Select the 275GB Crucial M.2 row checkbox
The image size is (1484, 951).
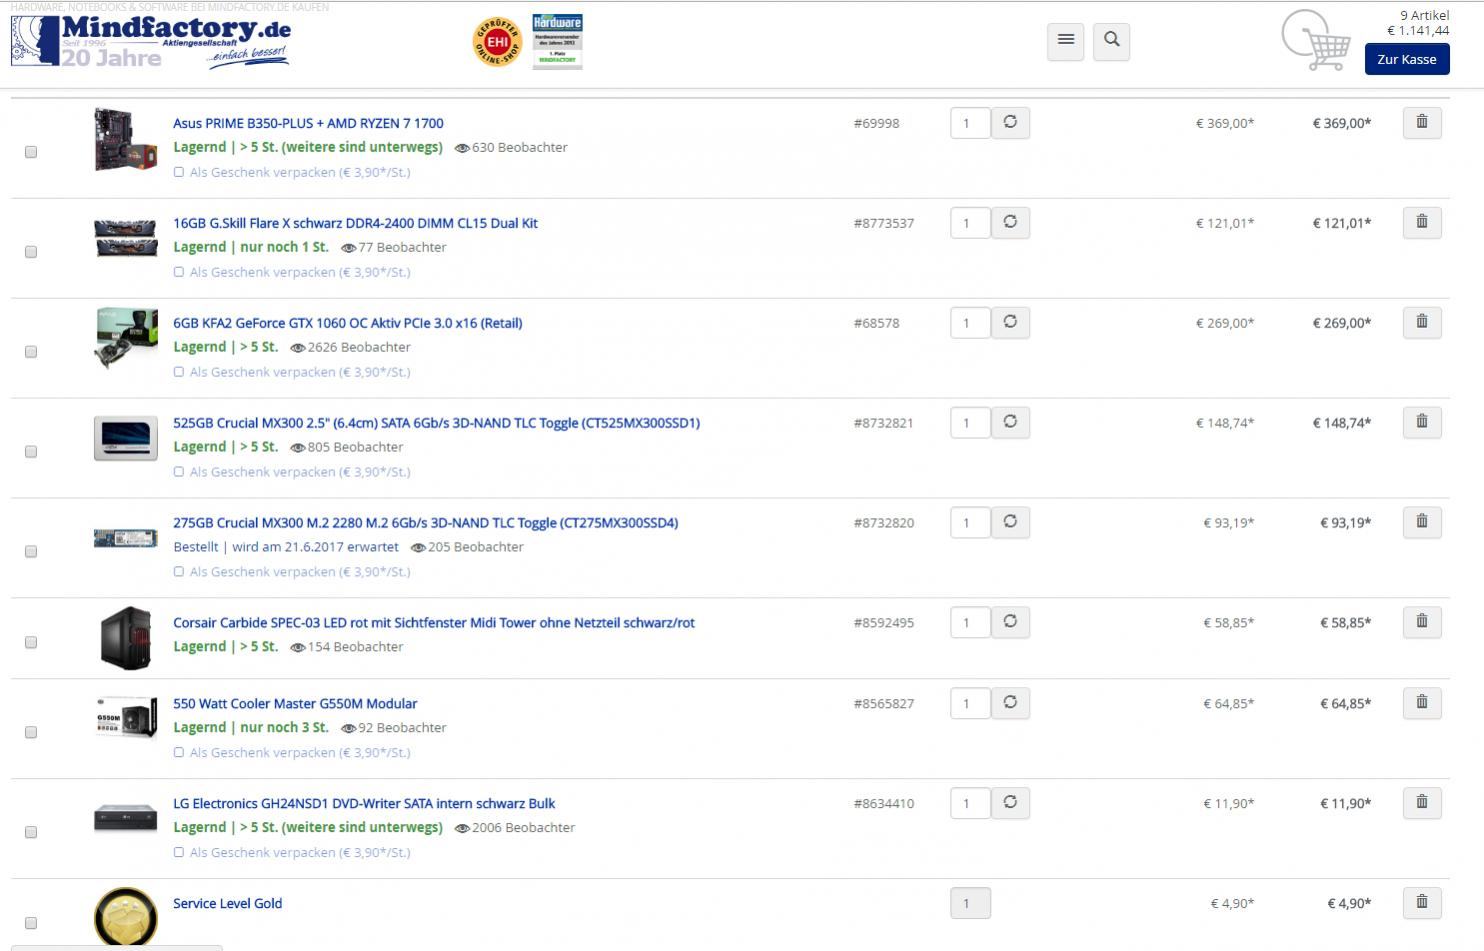[x=31, y=552]
